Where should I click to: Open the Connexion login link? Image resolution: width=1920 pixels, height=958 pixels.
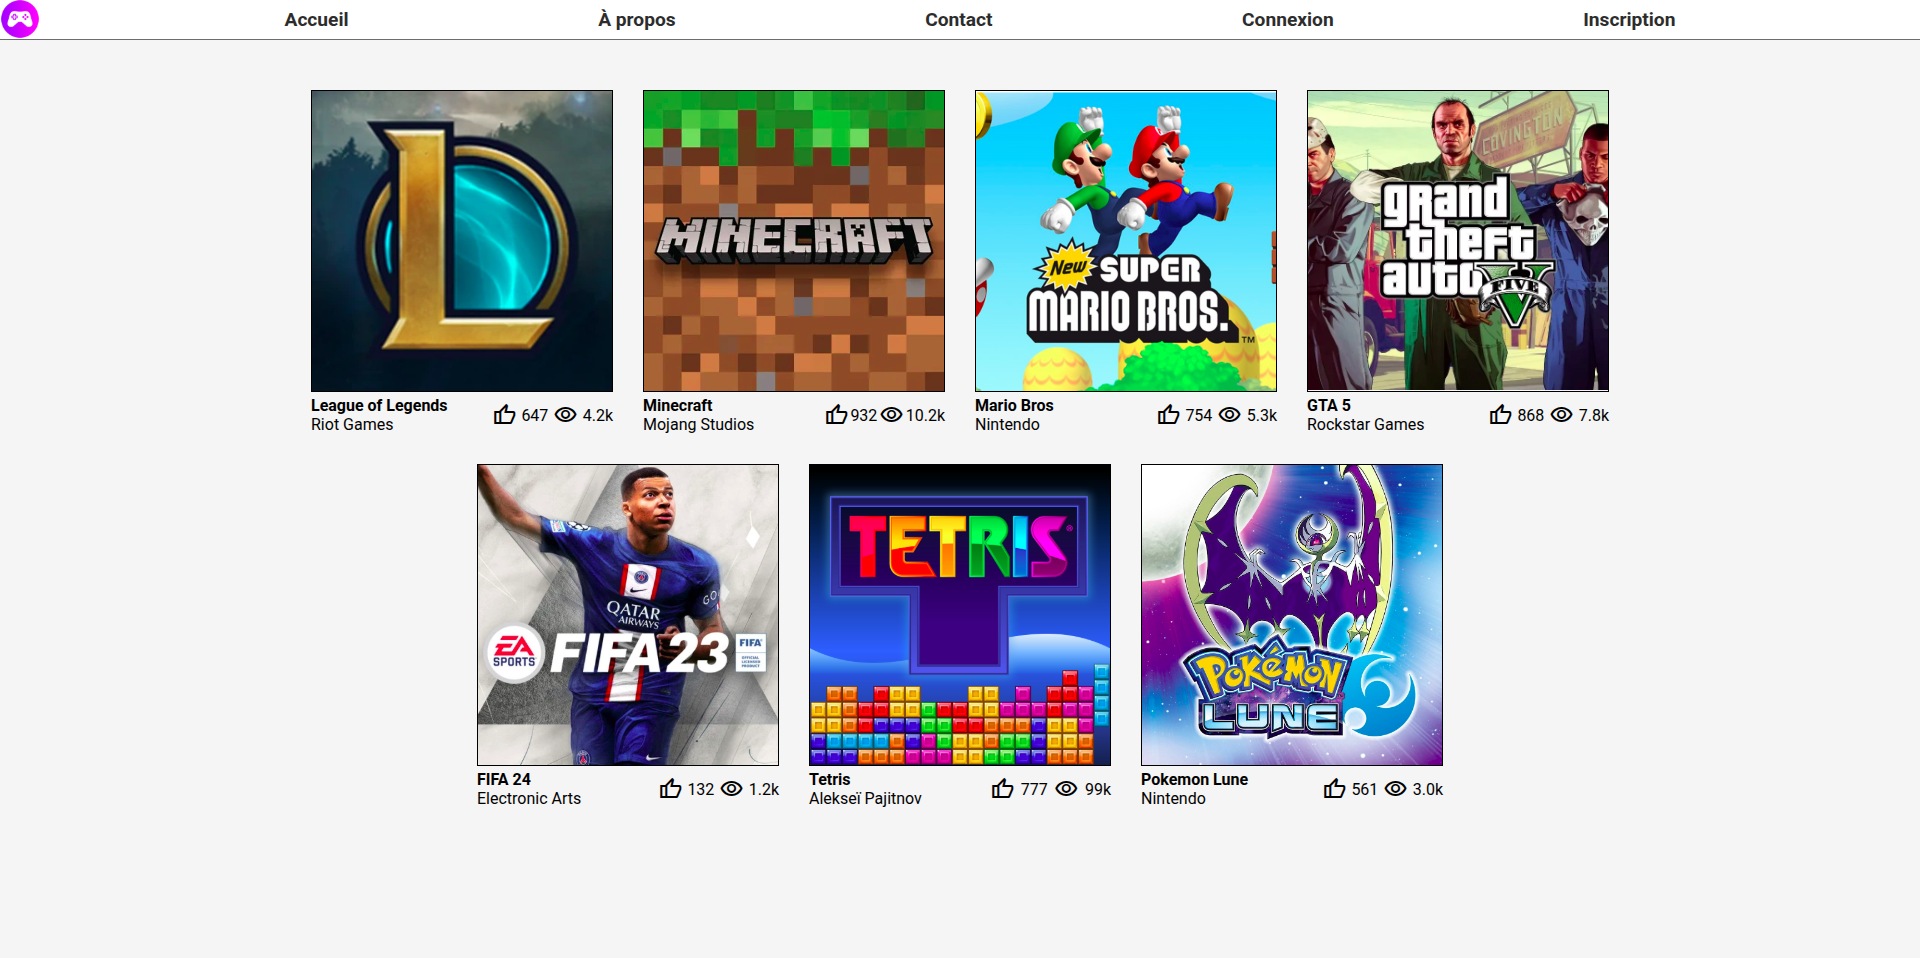tap(1287, 20)
